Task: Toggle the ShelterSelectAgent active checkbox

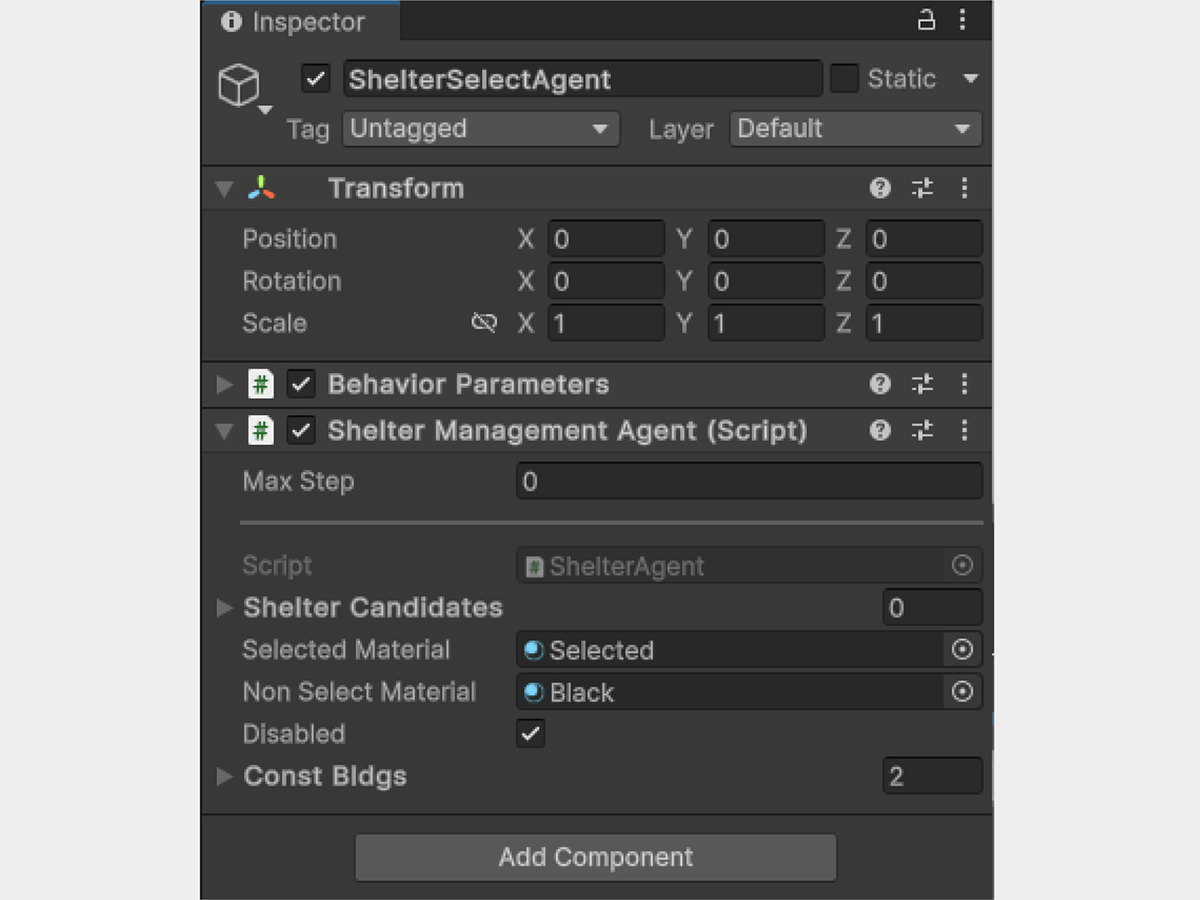Action: click(316, 79)
